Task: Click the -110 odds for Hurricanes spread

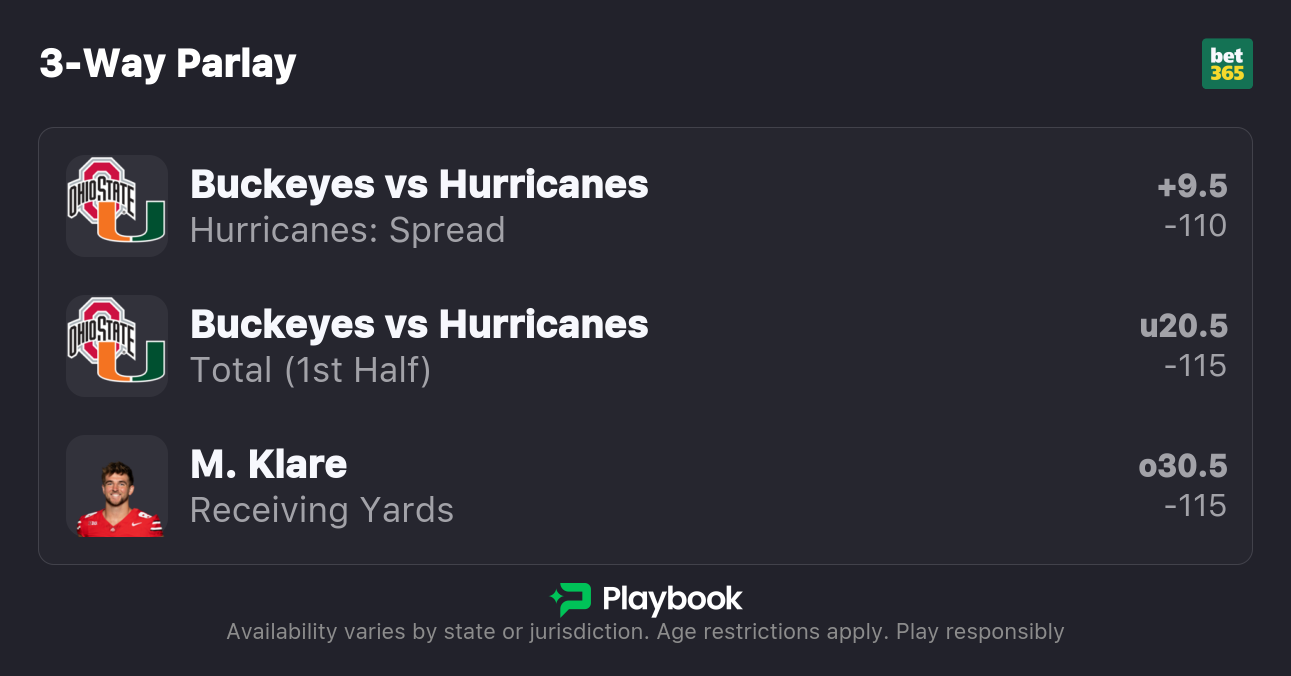Action: click(1195, 226)
